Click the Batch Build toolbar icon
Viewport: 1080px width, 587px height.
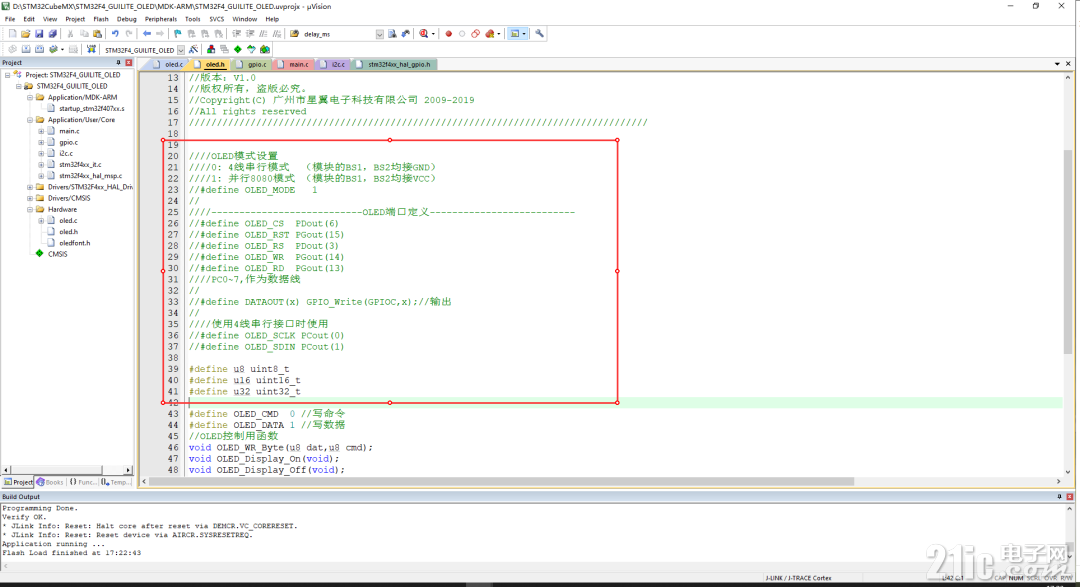(53, 50)
